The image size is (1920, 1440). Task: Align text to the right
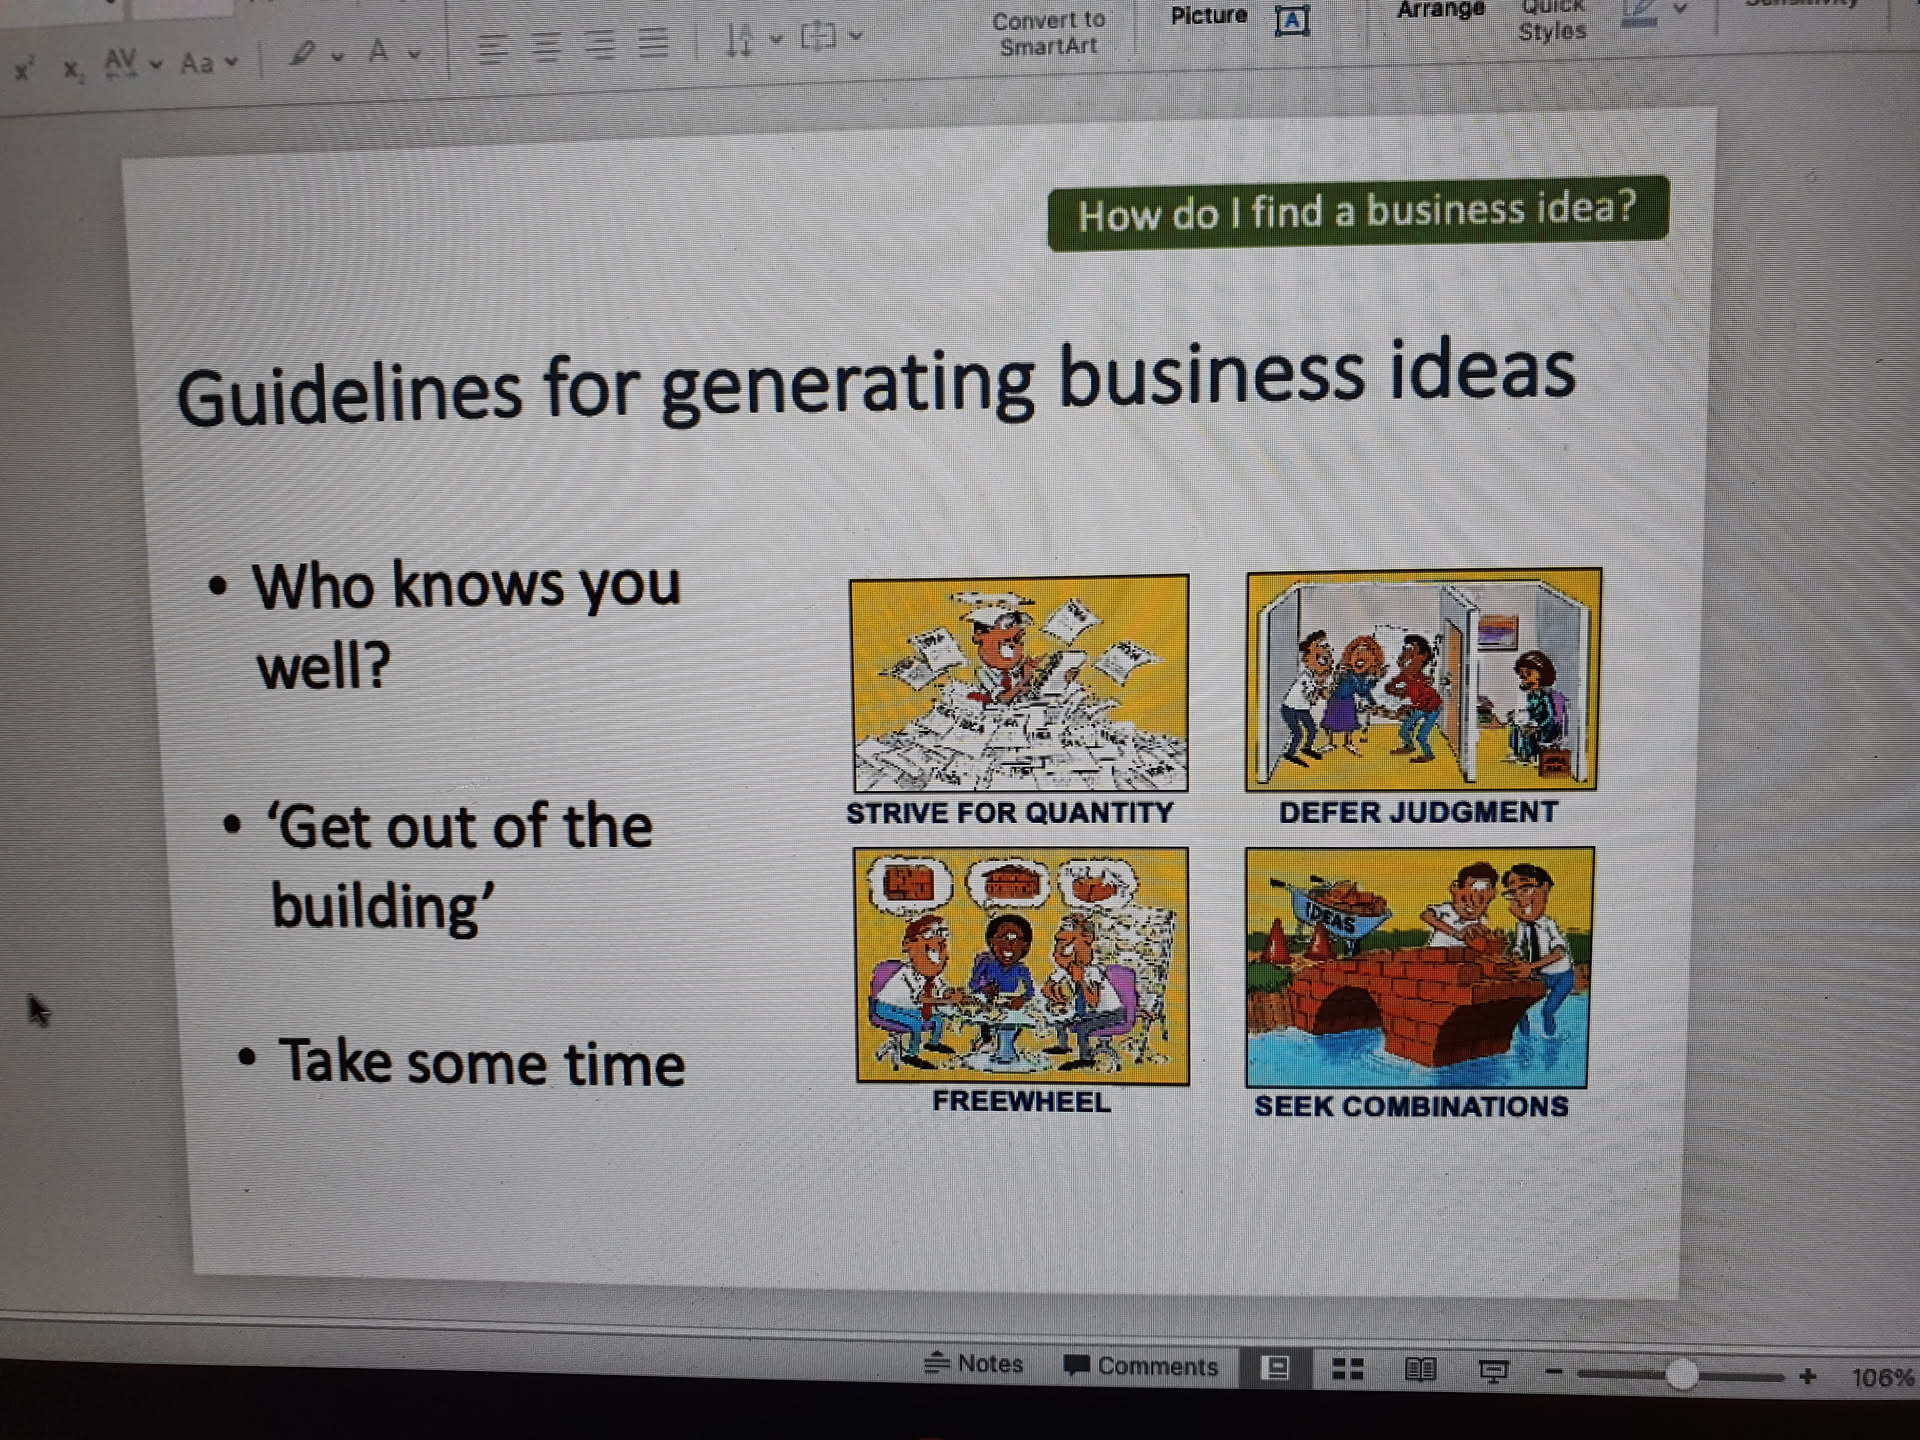[600, 45]
